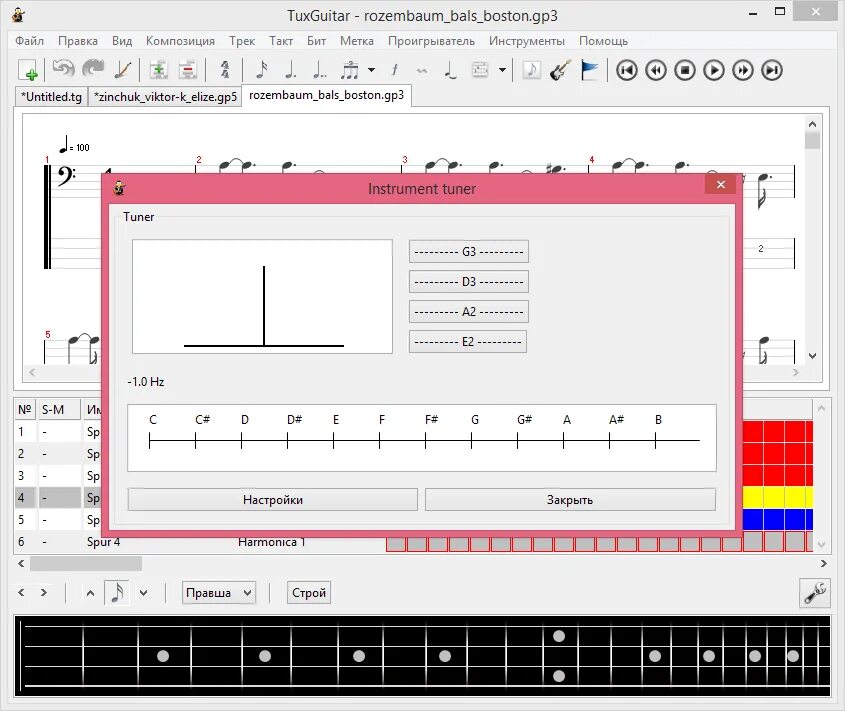Move to next beat with right arrow
Screen dimensions: 845x711
[44, 593]
